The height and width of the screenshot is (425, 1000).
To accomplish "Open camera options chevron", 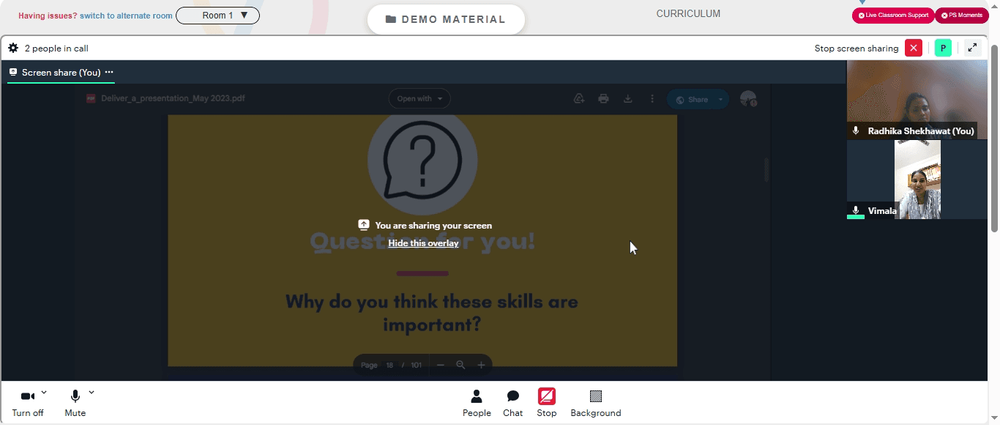I will click(x=43, y=392).
